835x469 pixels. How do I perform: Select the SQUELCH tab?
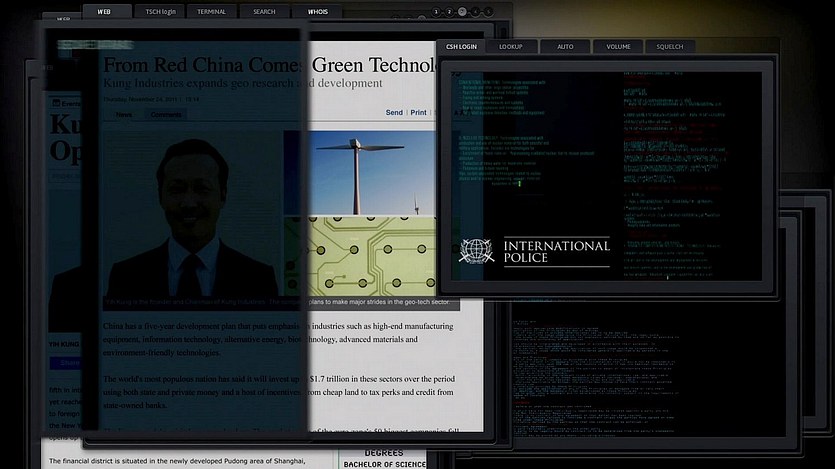point(670,47)
